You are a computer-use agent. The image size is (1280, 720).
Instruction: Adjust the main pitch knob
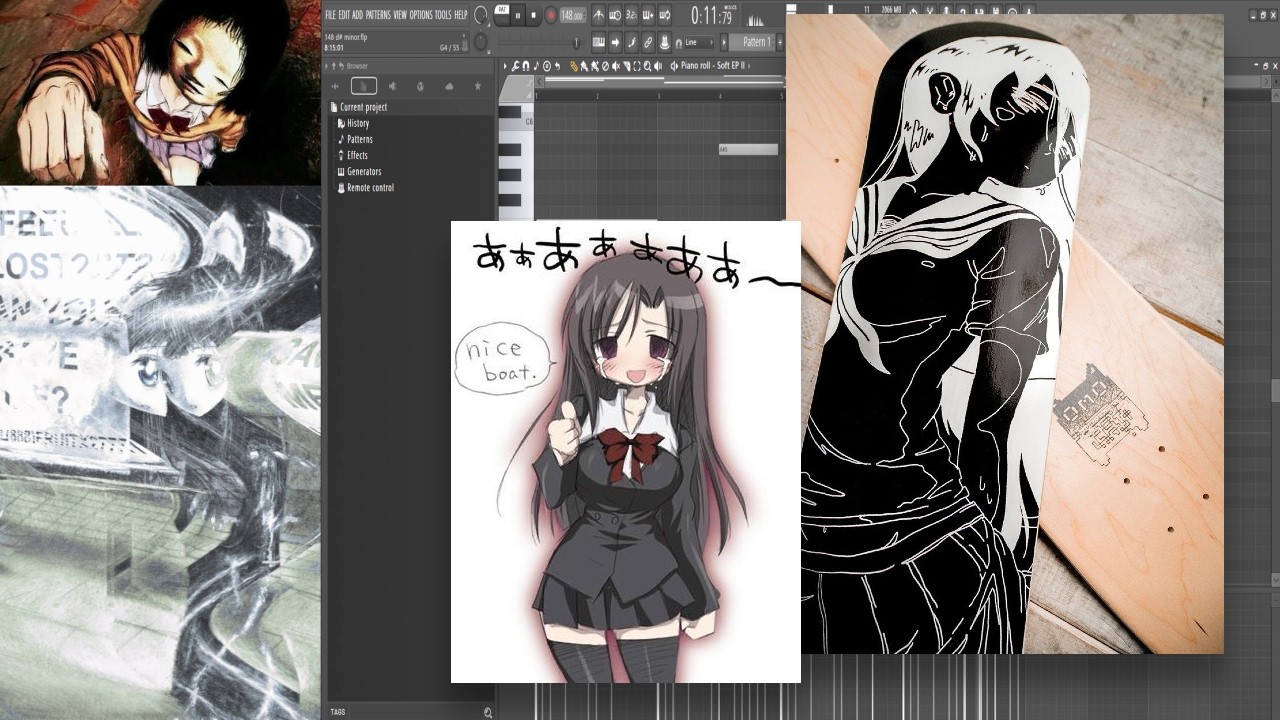click(480, 42)
